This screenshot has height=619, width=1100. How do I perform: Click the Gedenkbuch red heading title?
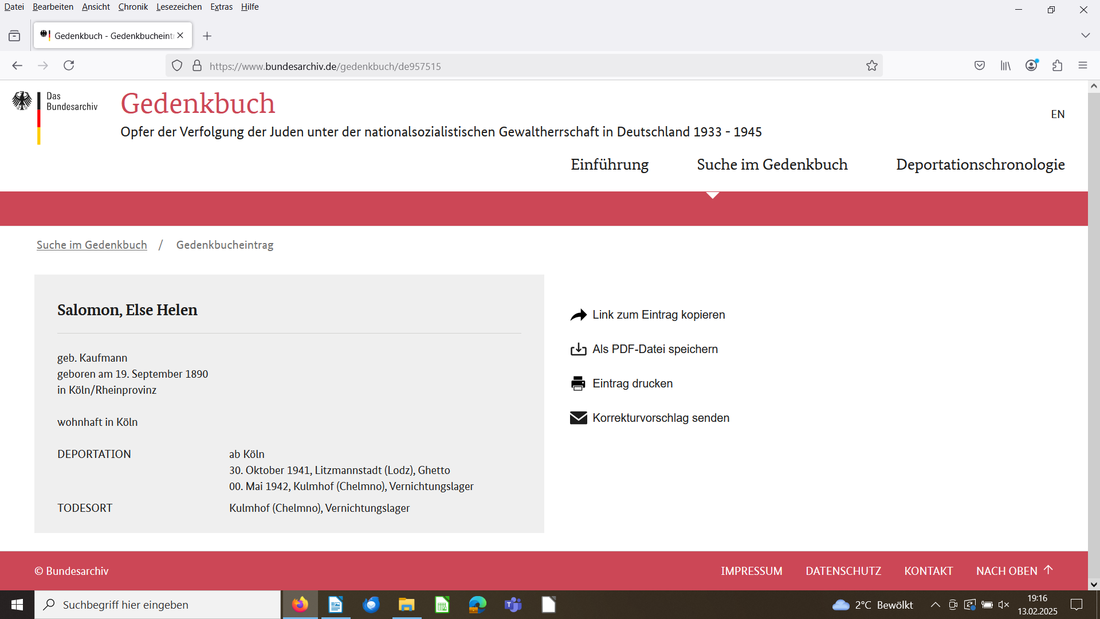[198, 103]
